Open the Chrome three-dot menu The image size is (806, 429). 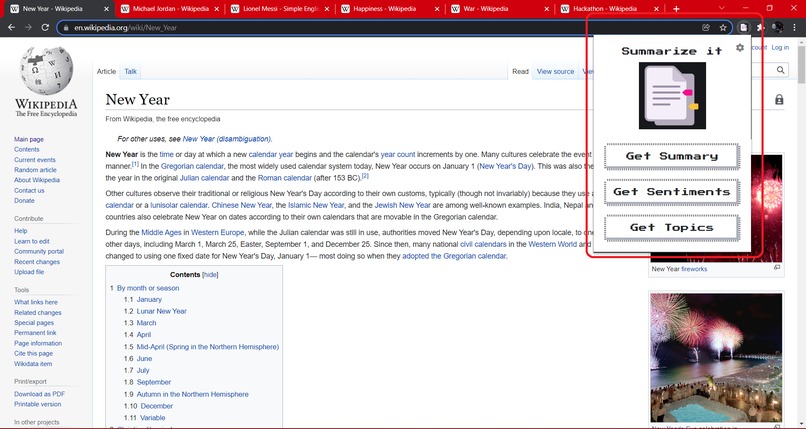795,27
